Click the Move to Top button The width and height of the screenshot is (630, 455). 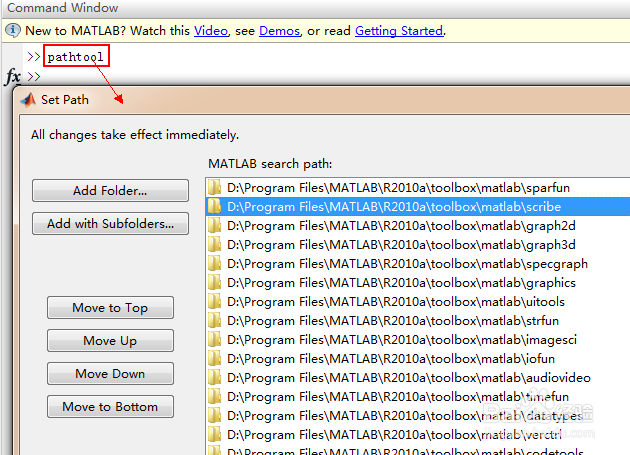(x=110, y=307)
